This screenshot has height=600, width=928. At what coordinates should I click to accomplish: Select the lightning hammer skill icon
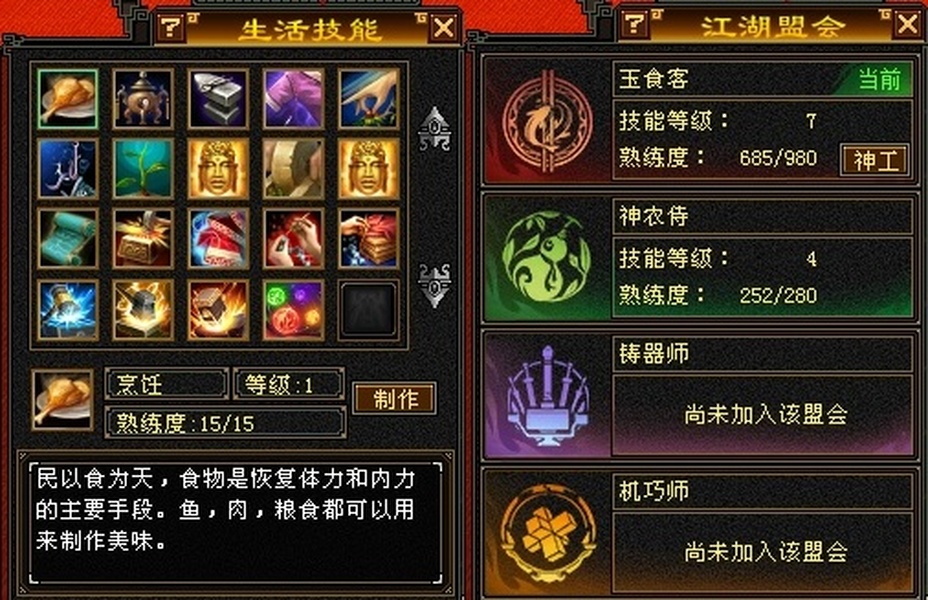point(67,310)
